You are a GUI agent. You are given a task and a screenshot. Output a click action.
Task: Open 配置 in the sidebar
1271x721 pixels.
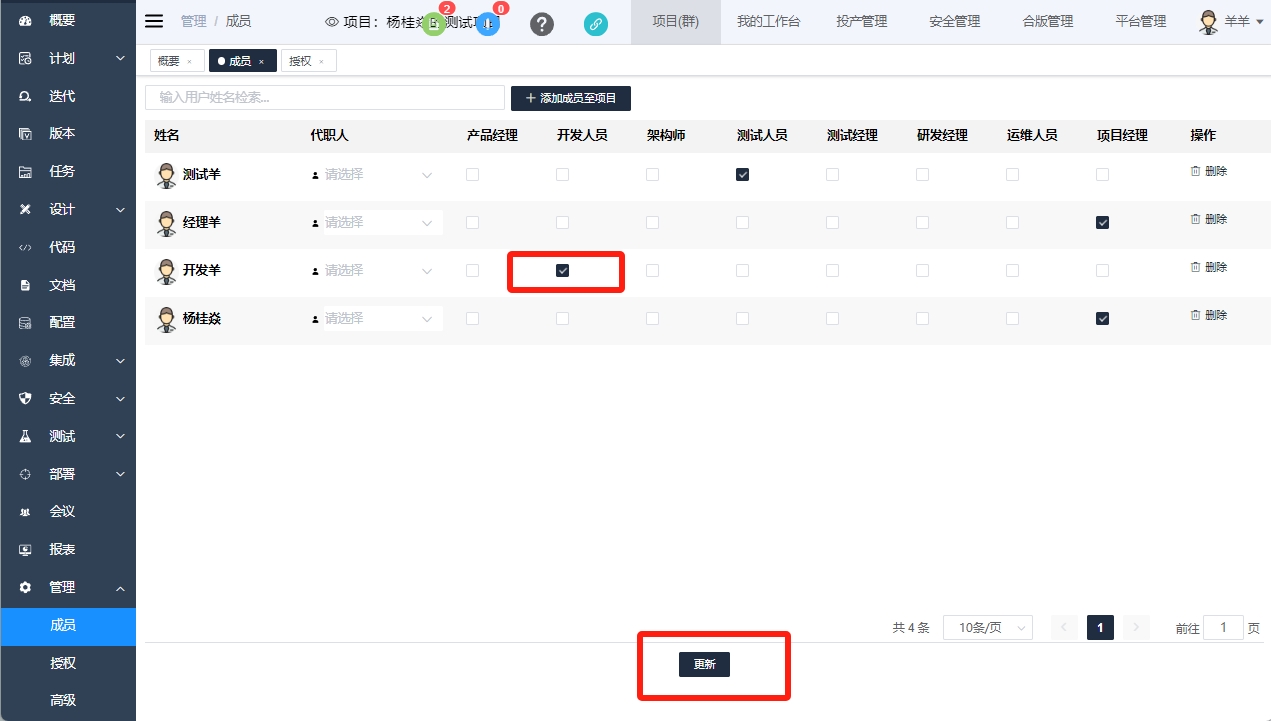68,322
